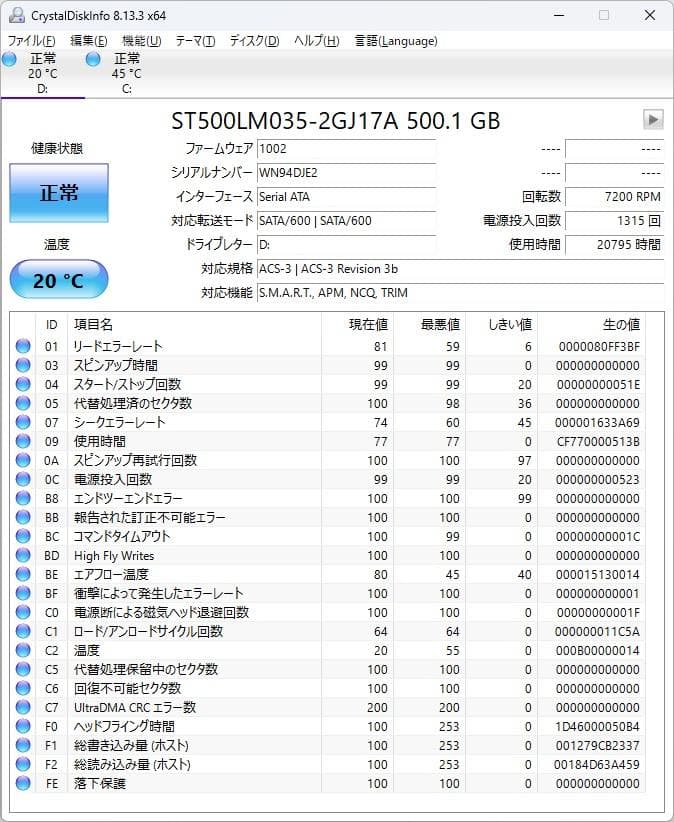Viewport: 674px width, 822px height.
Task: Click the status circle for drive C:
Action: coord(93,59)
